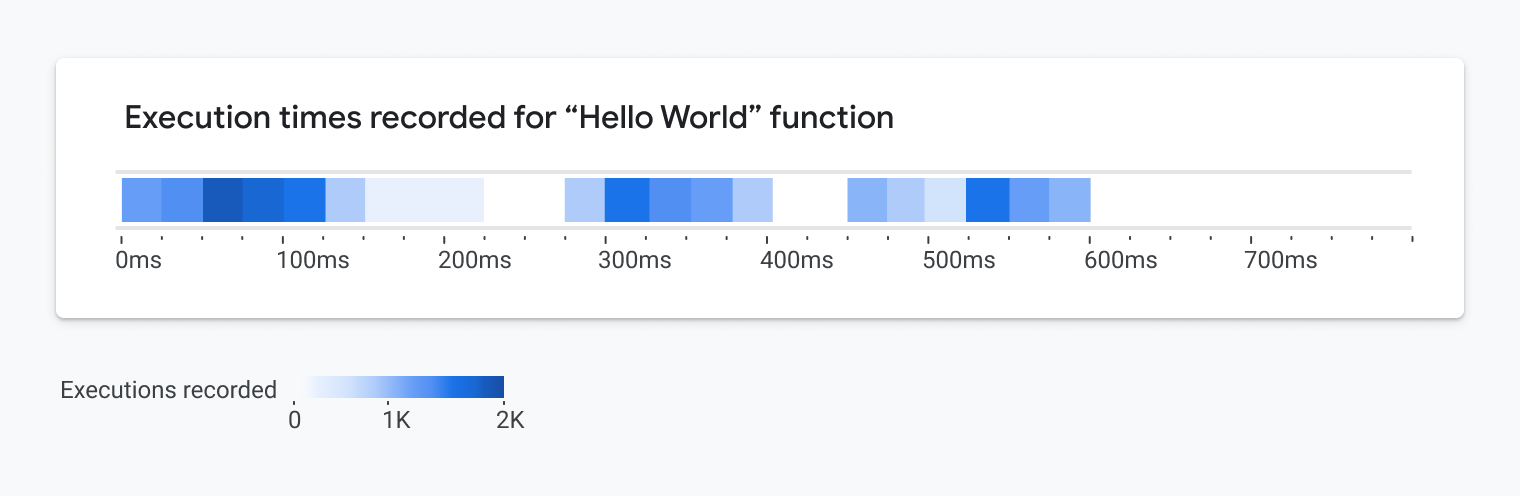Click the chart title mentioning "Hello World" function
This screenshot has height=496, width=1520.
point(508,118)
